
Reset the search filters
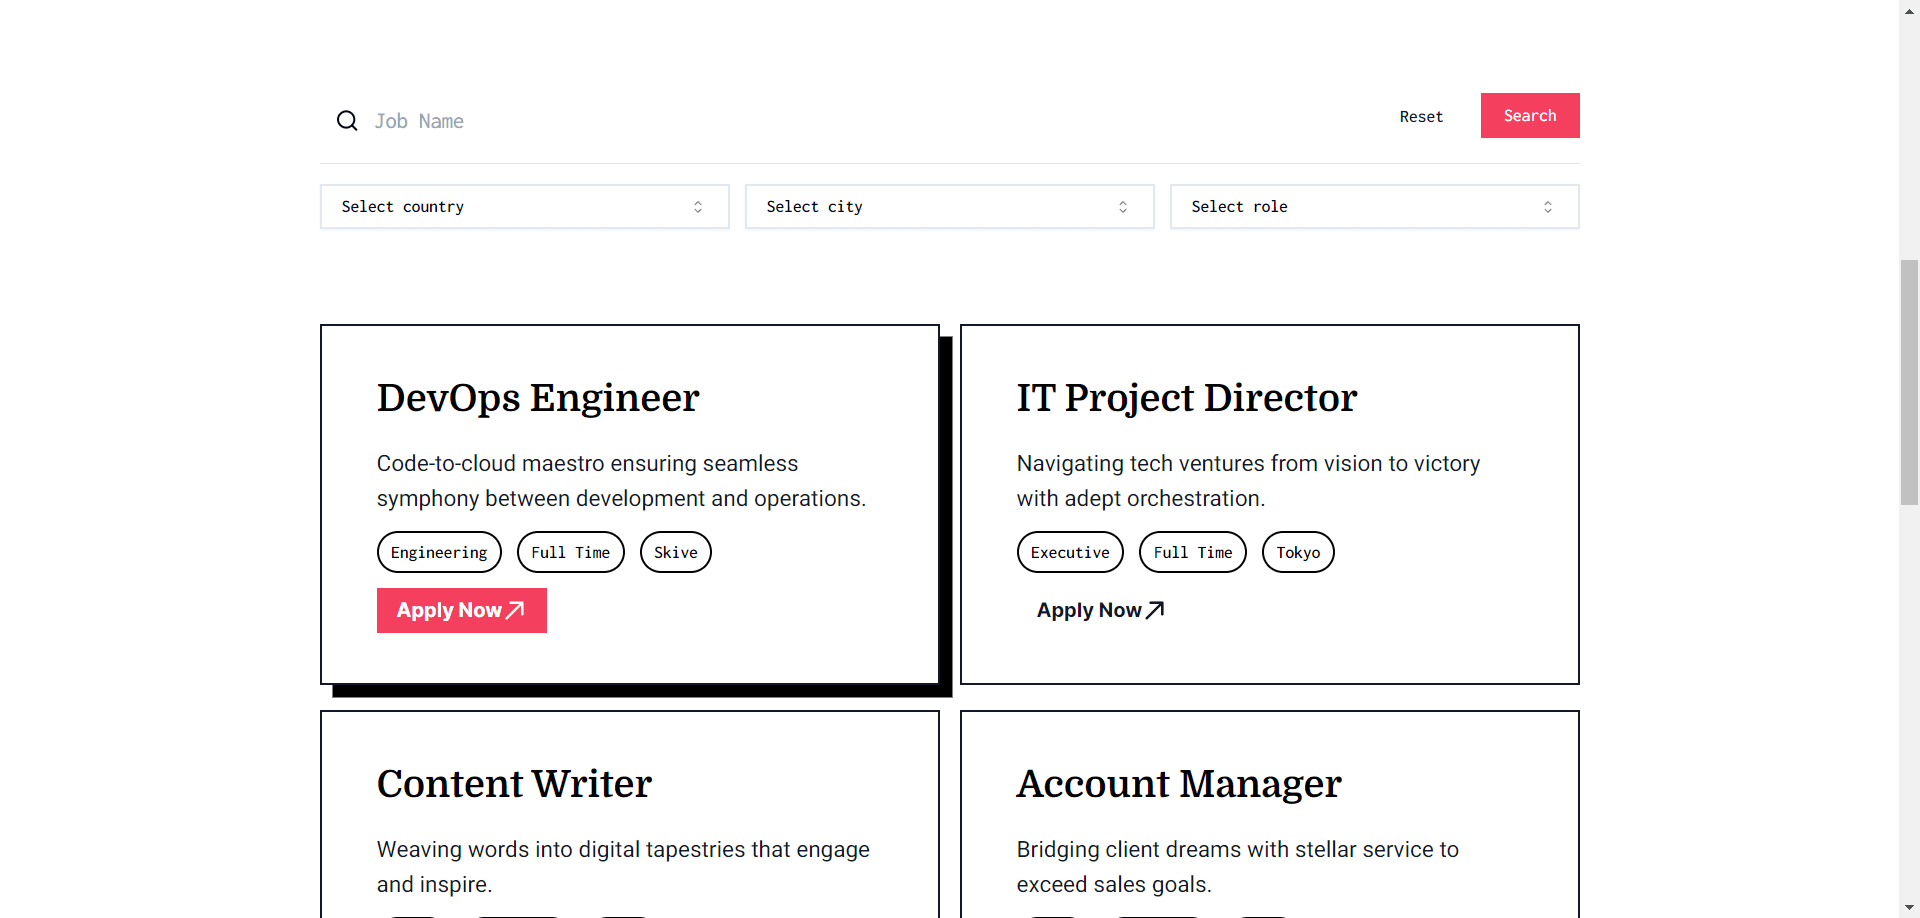coord(1421,117)
